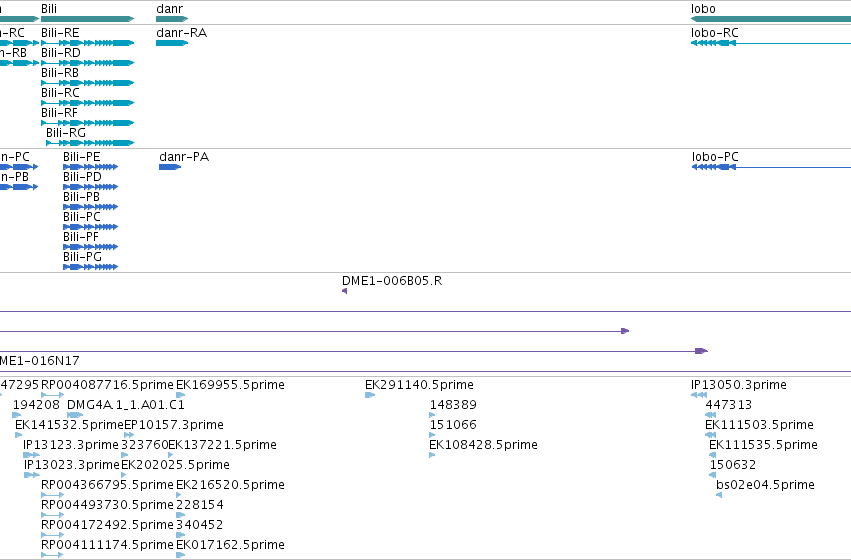
Task: Click EST label 447313
Action: [x=728, y=405]
